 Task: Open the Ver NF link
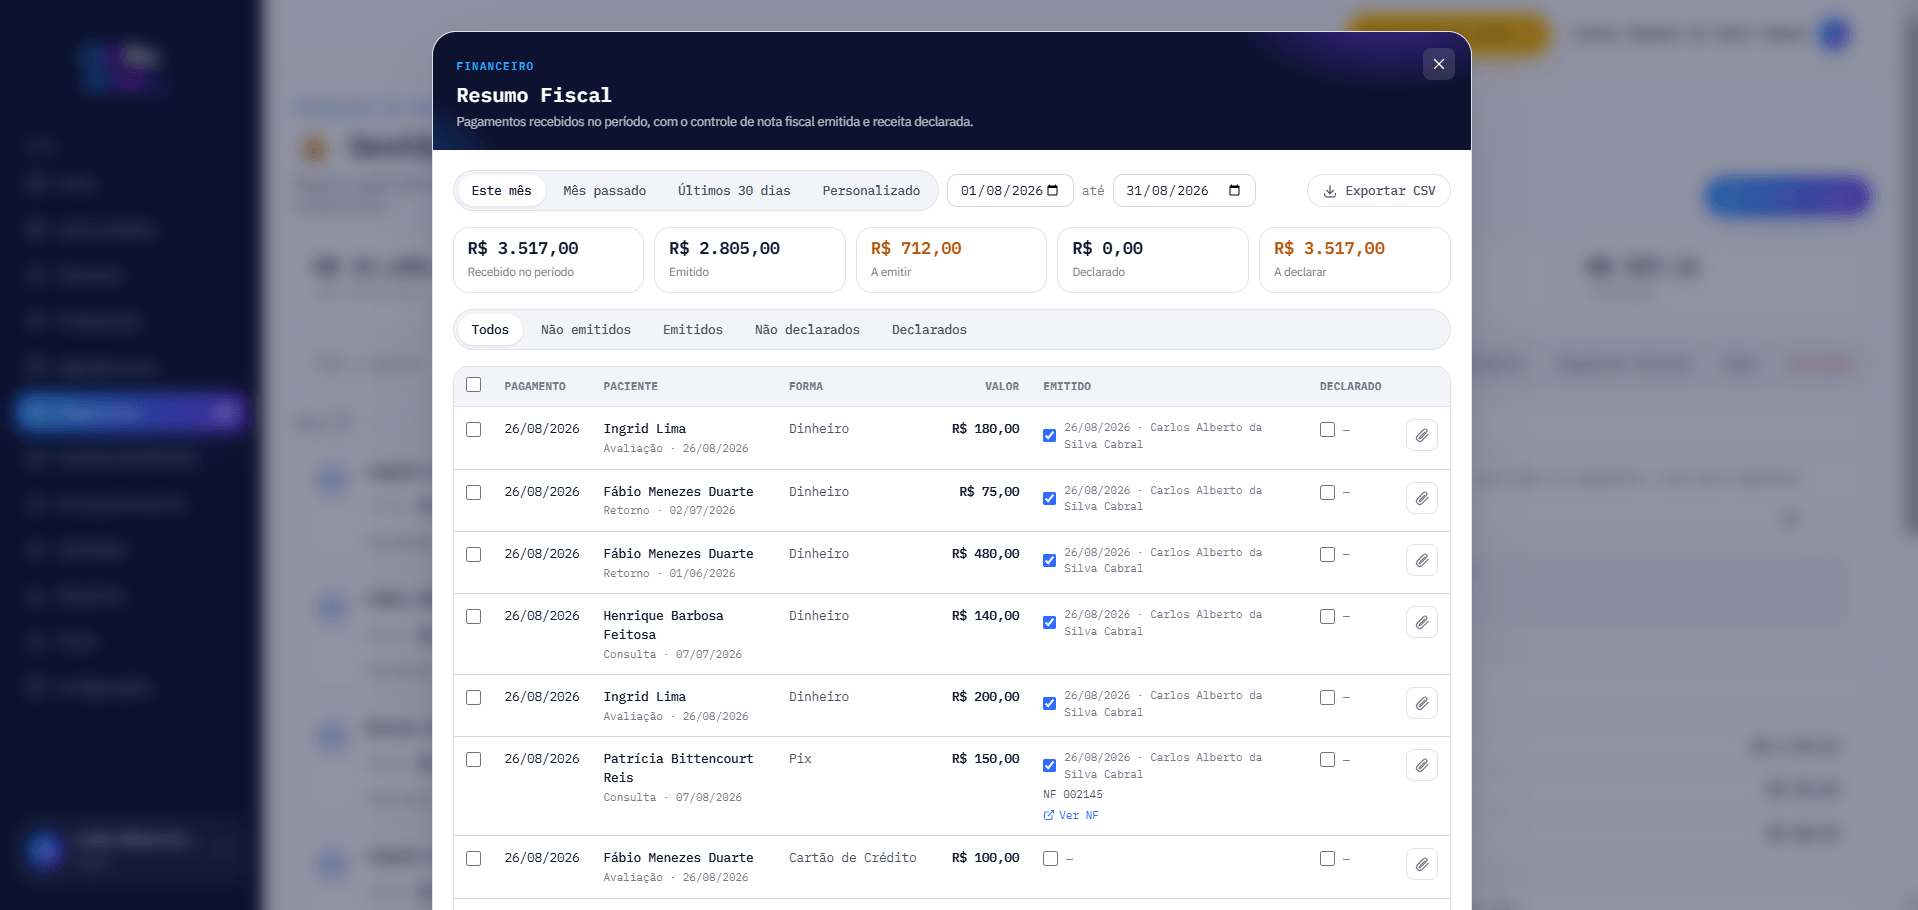point(1071,816)
